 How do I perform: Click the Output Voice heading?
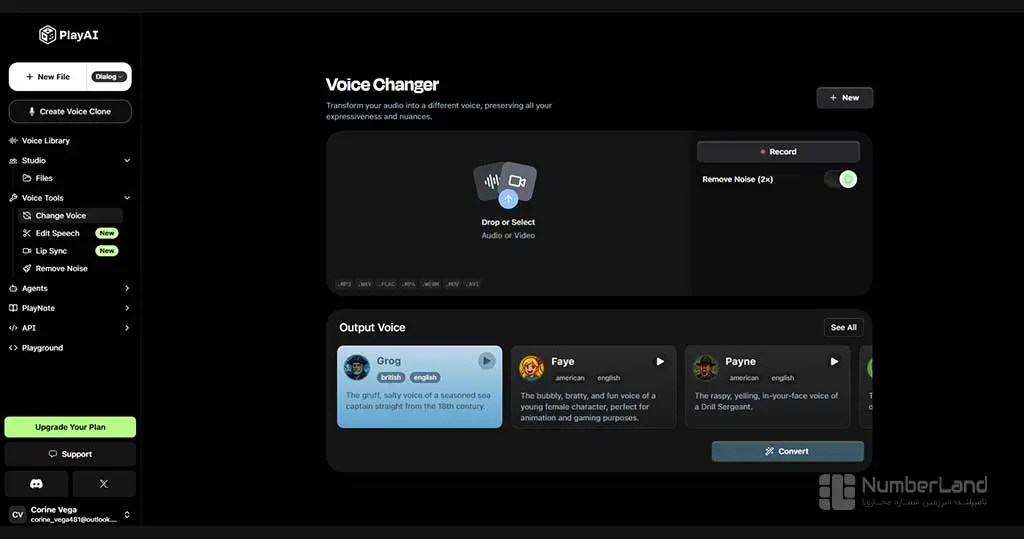pyautogui.click(x=372, y=327)
